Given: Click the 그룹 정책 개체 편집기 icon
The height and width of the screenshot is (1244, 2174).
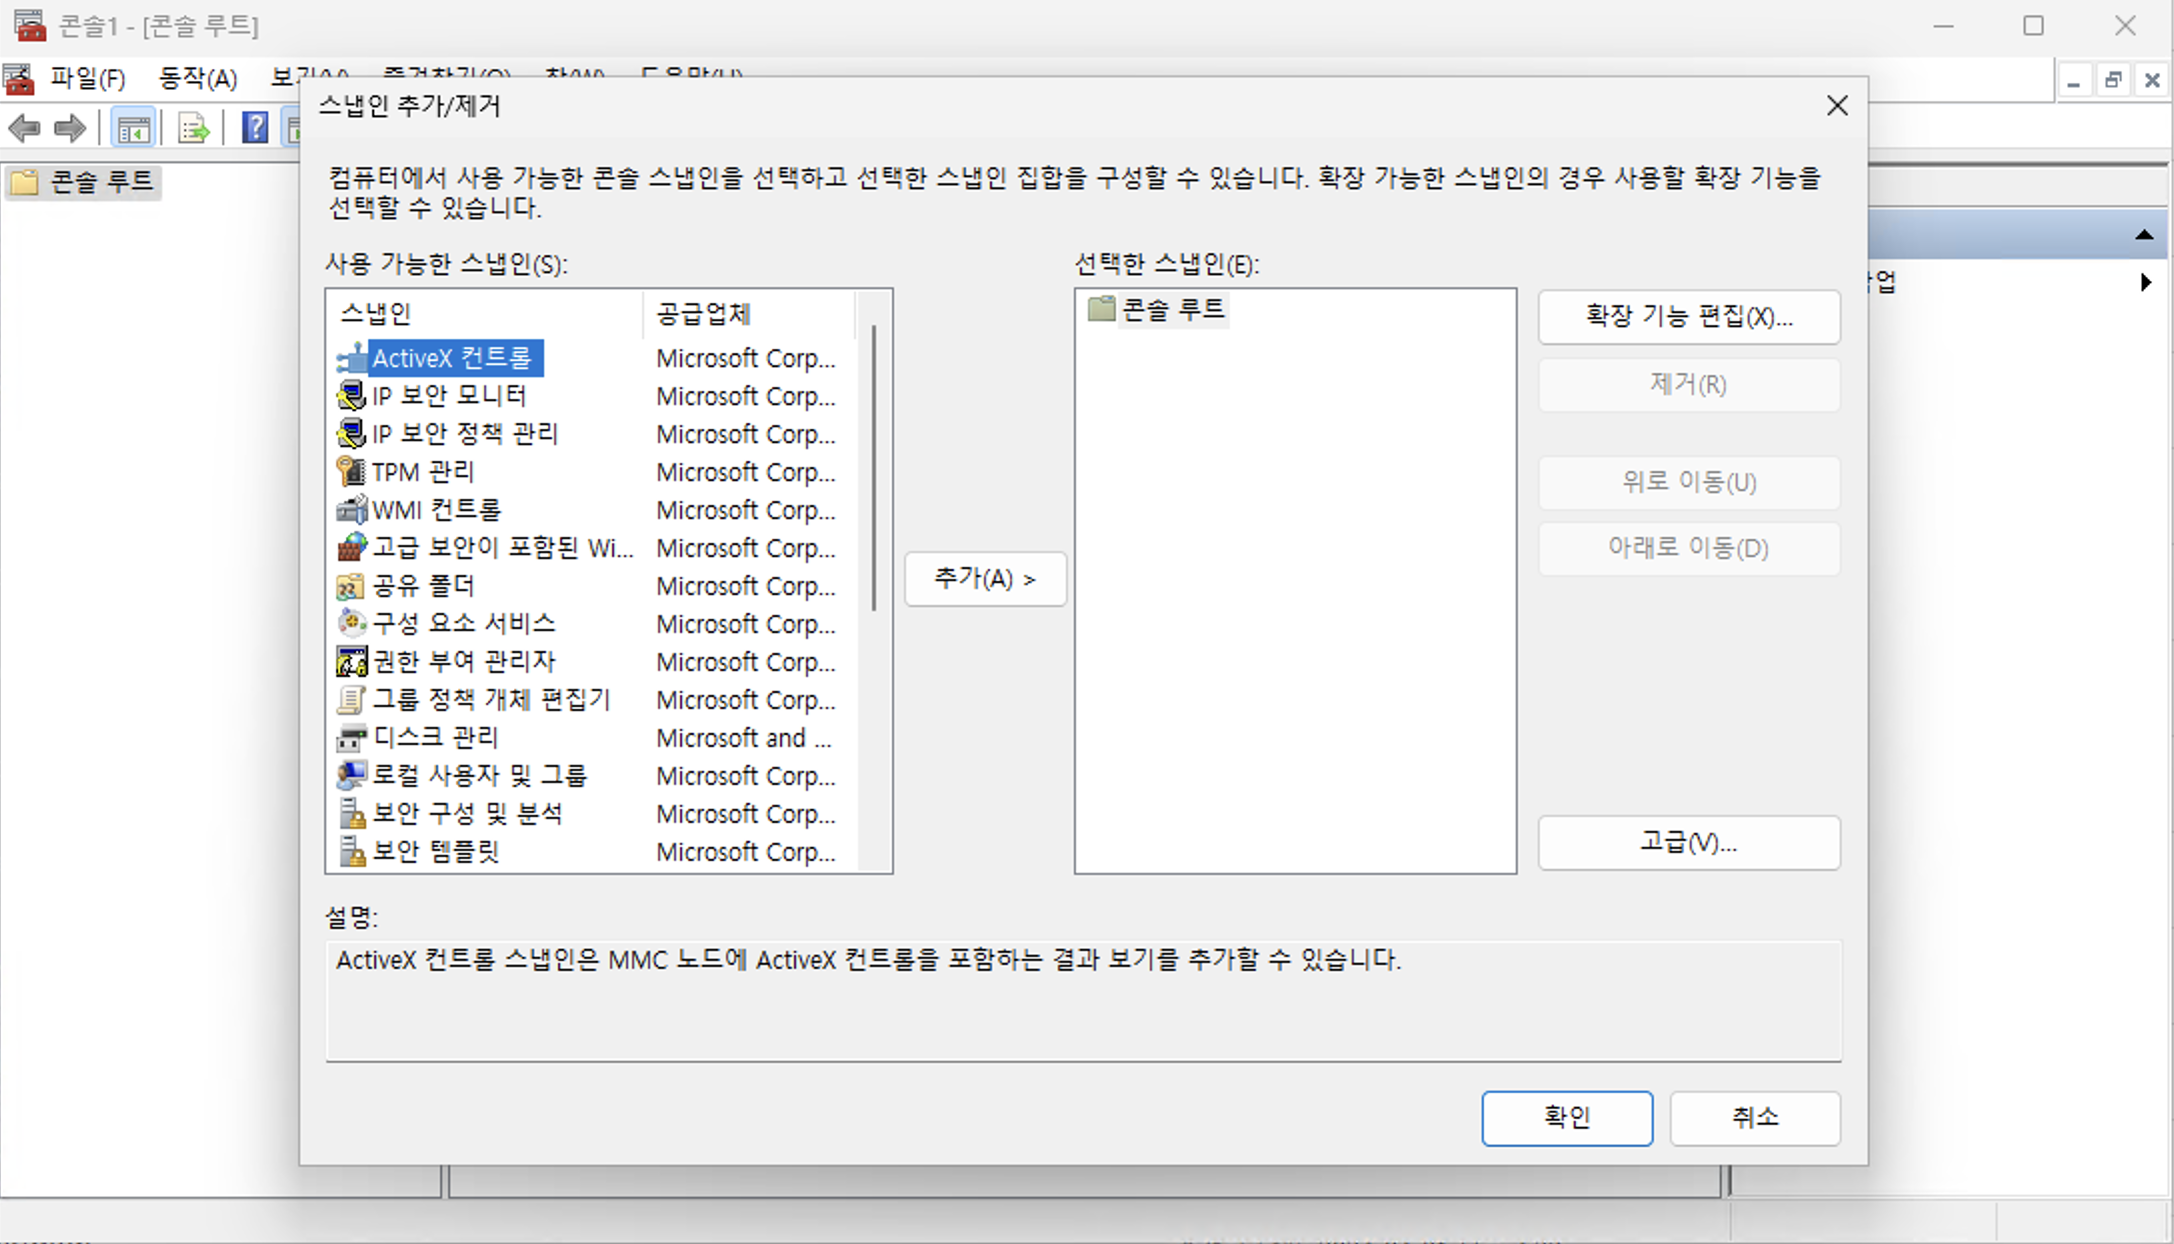Looking at the screenshot, I should (x=351, y=700).
